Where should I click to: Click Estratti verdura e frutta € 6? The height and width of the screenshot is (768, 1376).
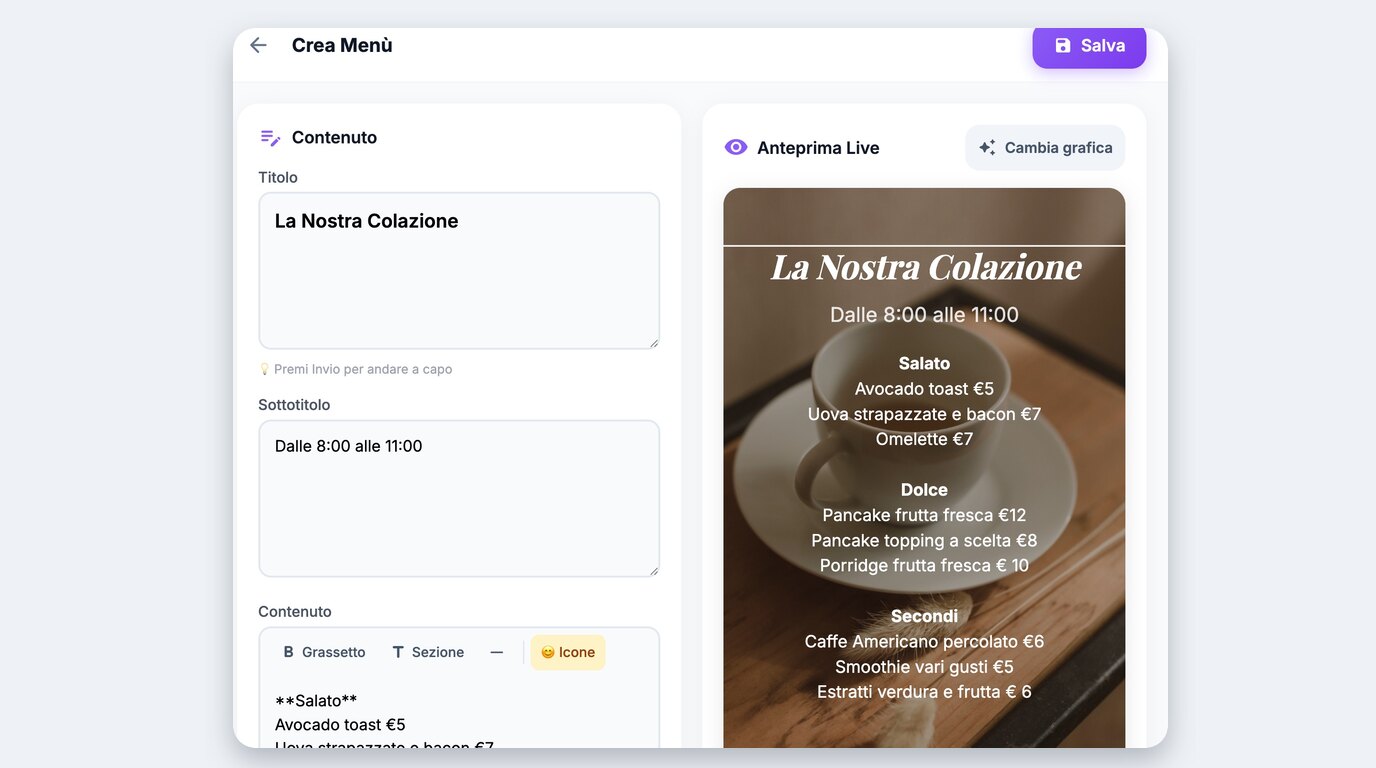point(924,691)
